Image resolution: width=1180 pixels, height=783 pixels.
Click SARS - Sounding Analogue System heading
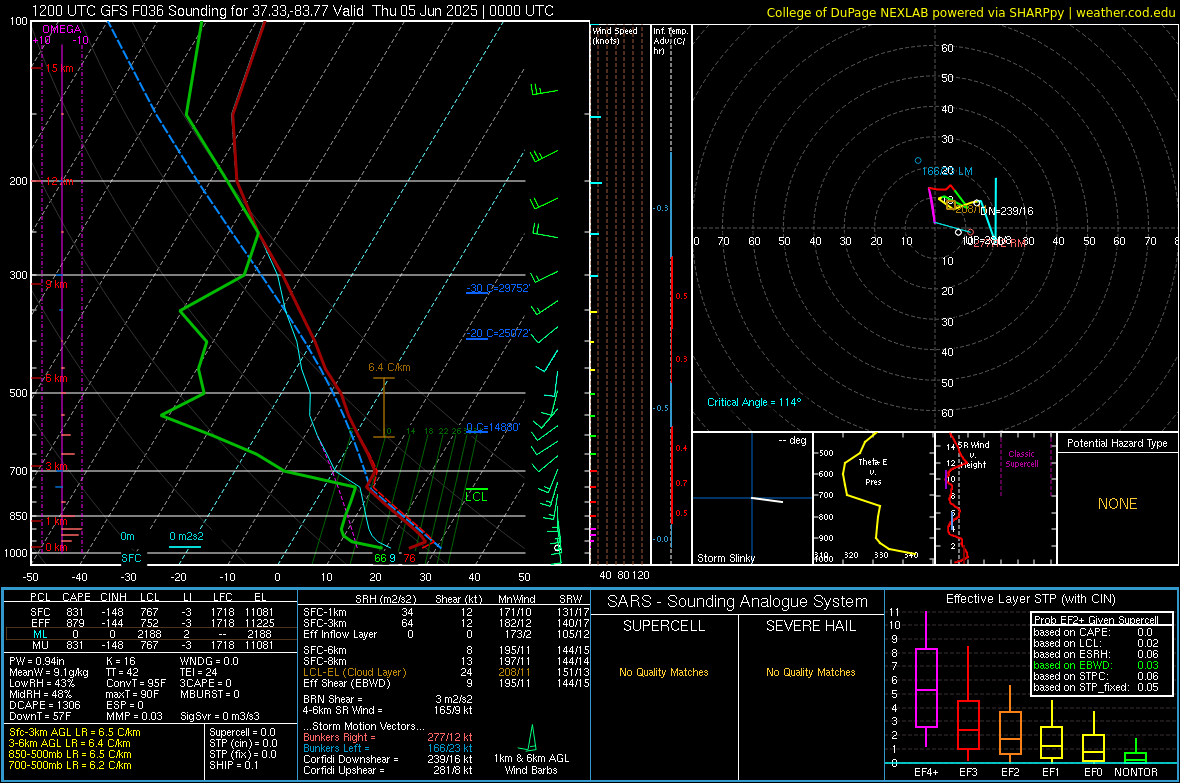coord(738,602)
